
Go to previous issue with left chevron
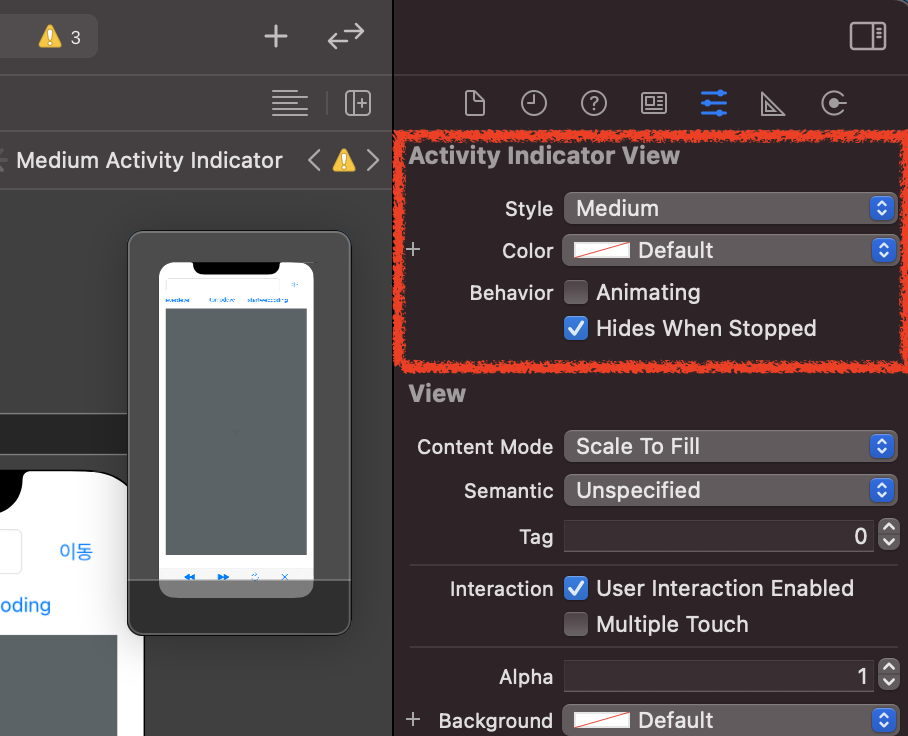(314, 160)
